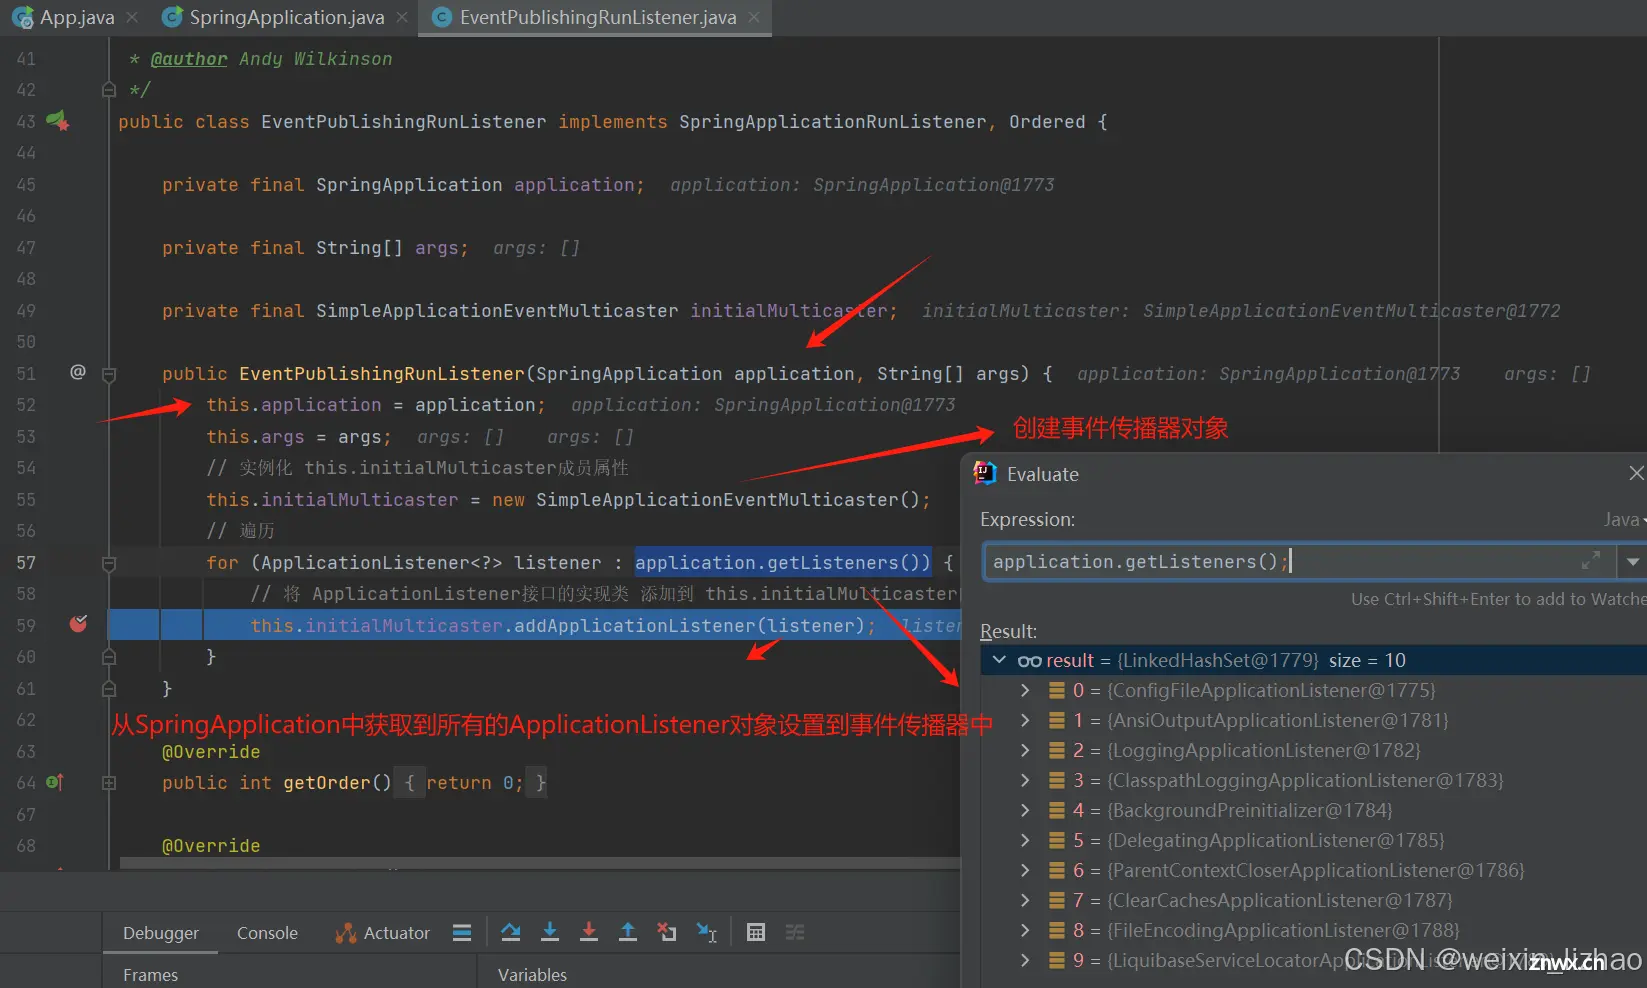Viewport: 1647px width, 988px height.
Task: Toggle the breakpoint on line 59
Action: pyautogui.click(x=78, y=624)
